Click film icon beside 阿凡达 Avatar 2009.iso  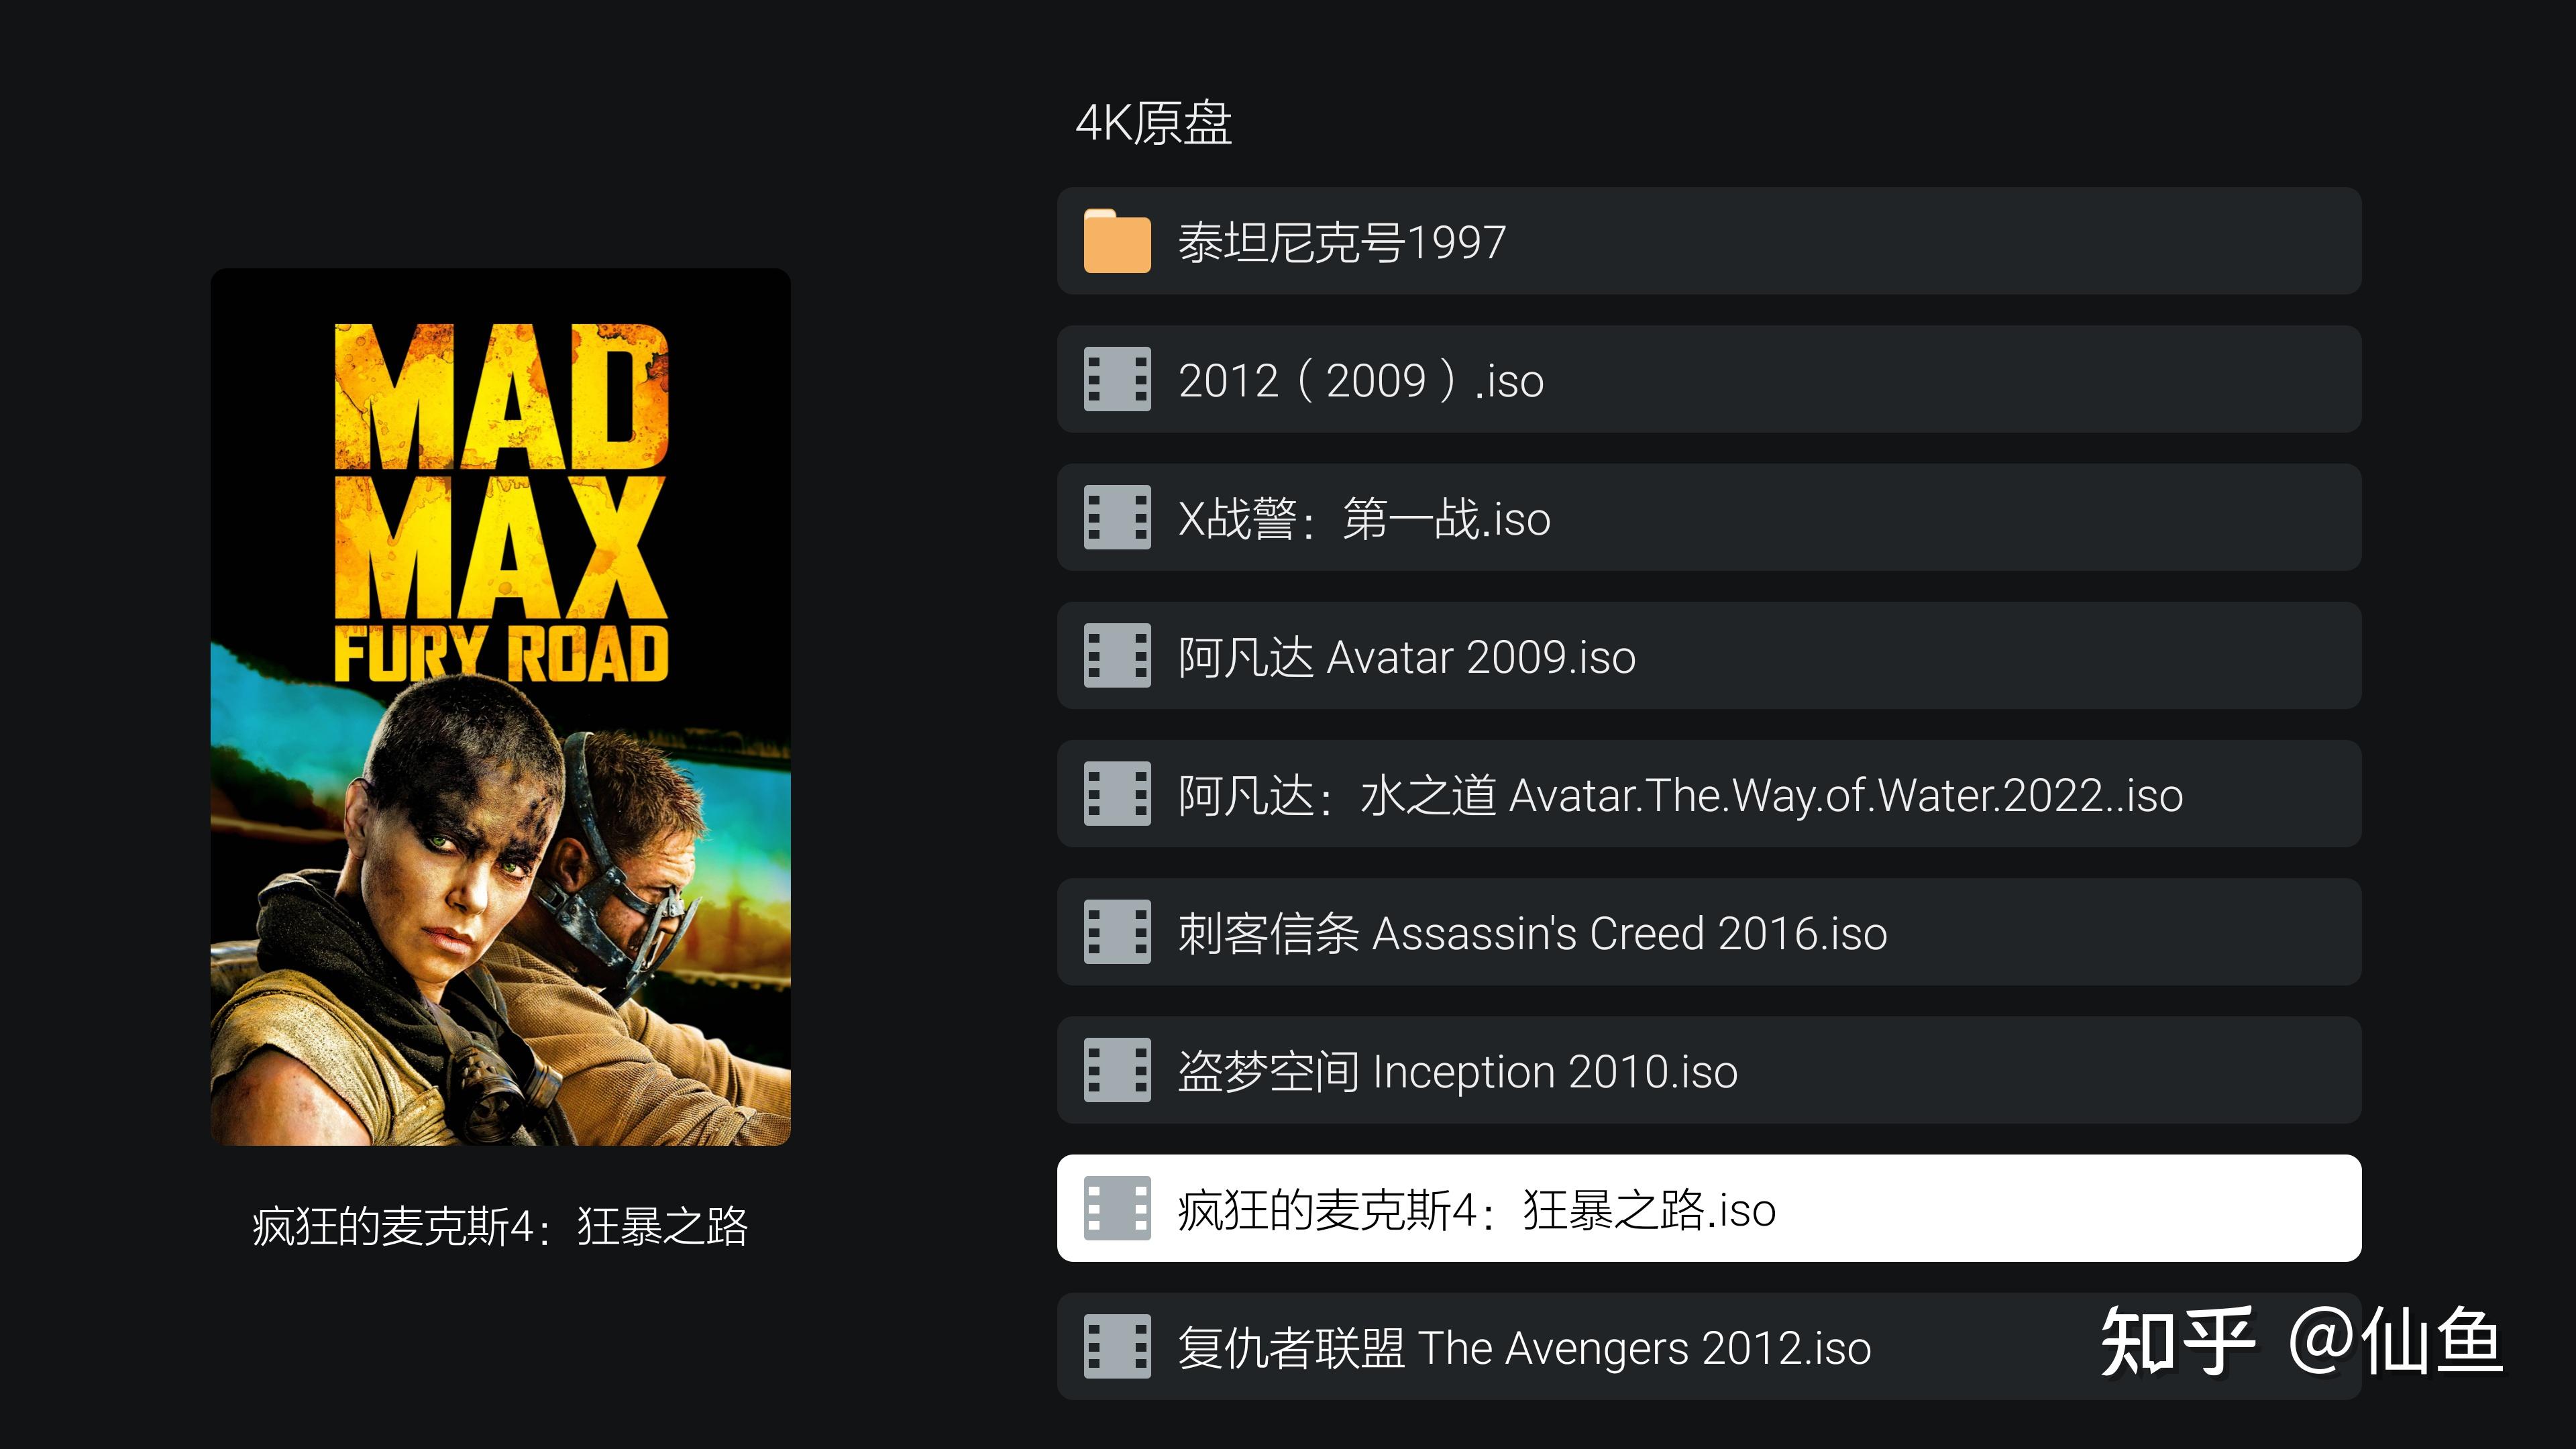(x=1117, y=655)
